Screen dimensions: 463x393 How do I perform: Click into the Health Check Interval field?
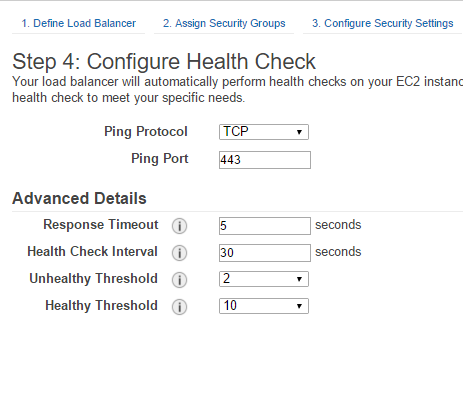click(265, 253)
